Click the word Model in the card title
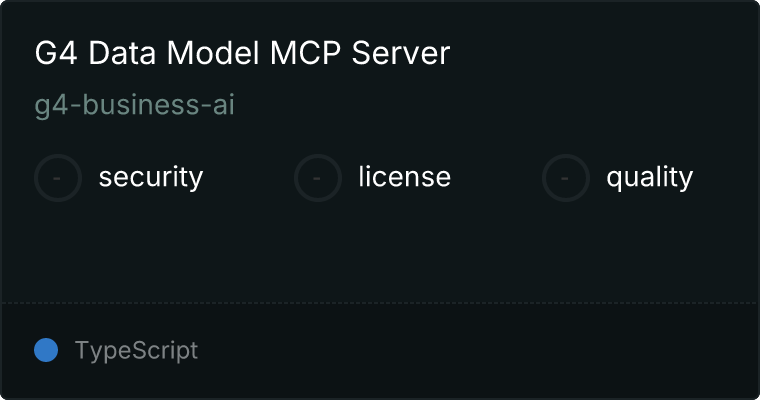Viewport: 760px width, 400px height. [213, 52]
